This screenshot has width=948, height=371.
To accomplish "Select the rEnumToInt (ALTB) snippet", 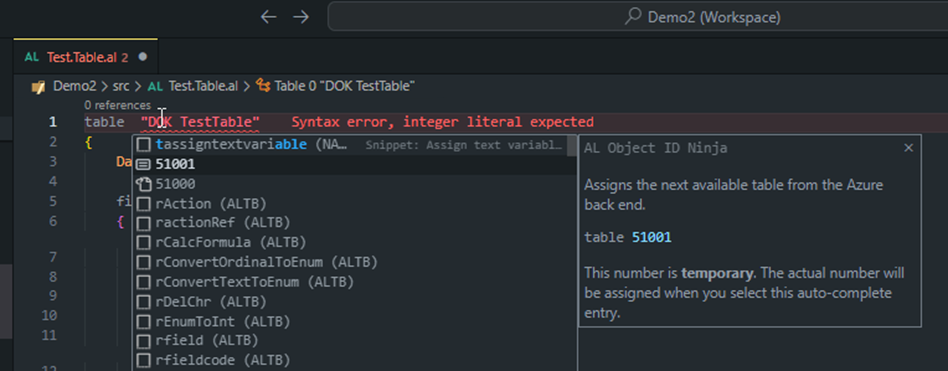I will coord(354,321).
